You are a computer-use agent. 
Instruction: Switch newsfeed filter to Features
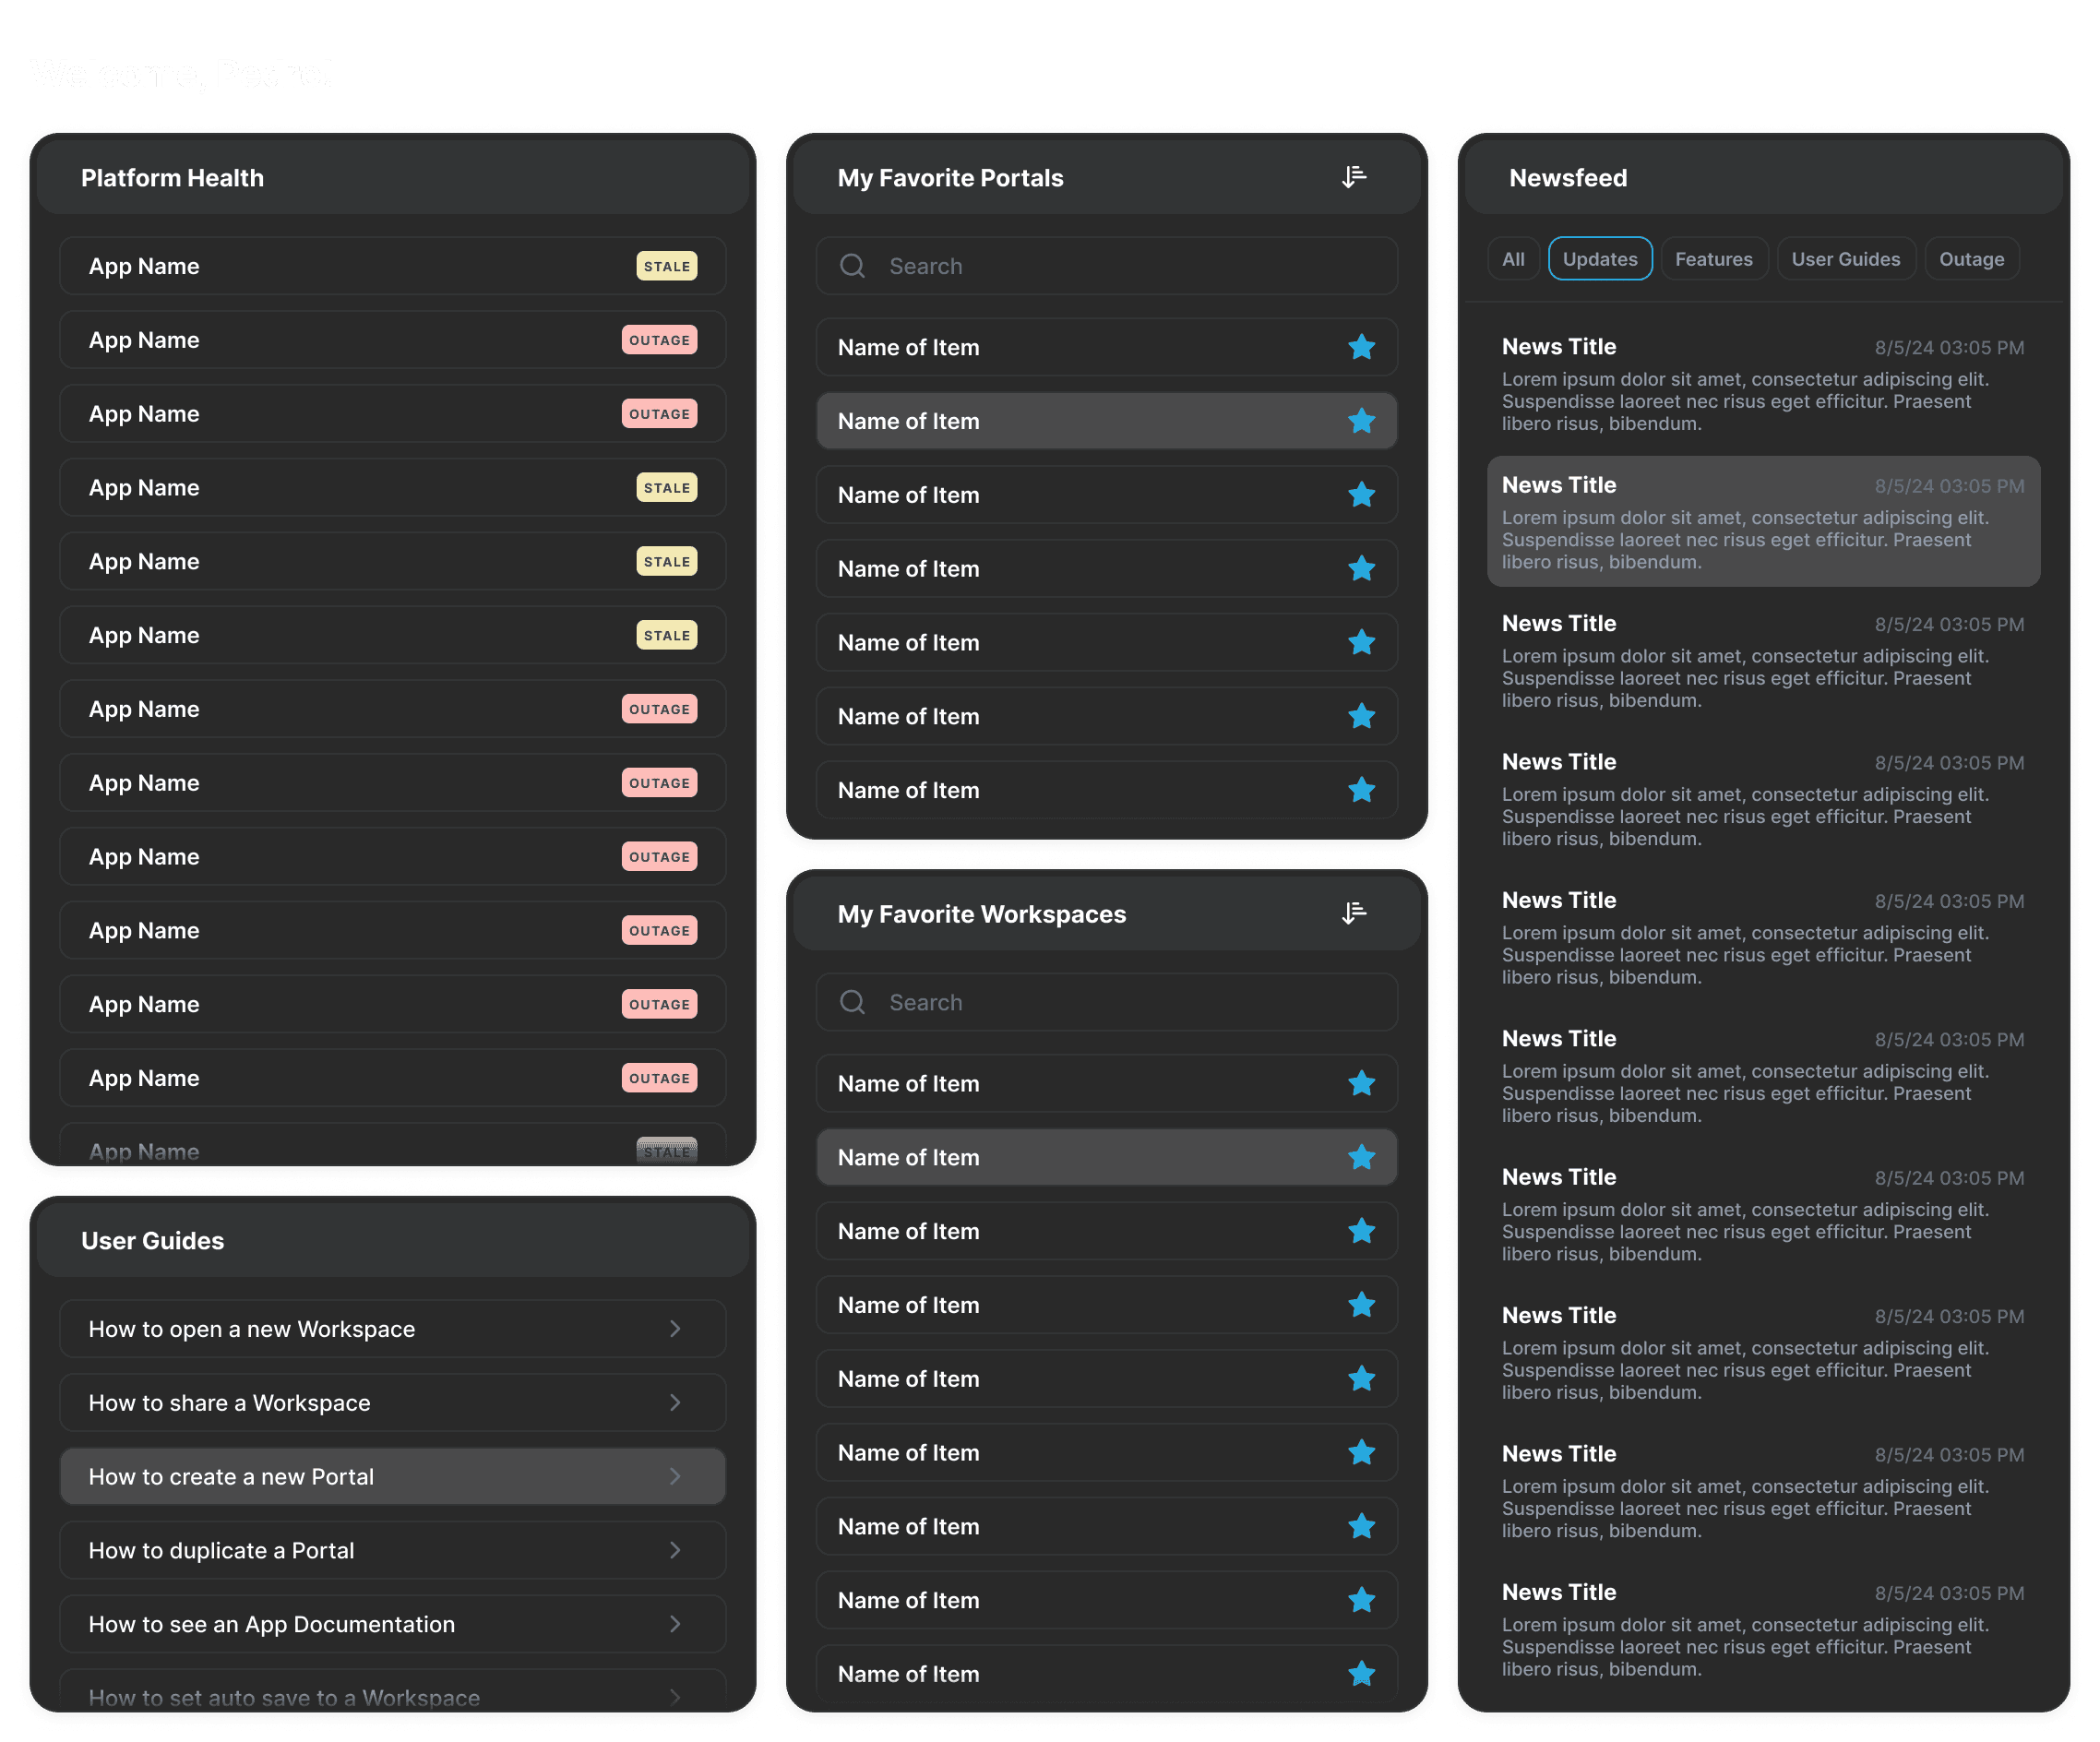(1713, 259)
